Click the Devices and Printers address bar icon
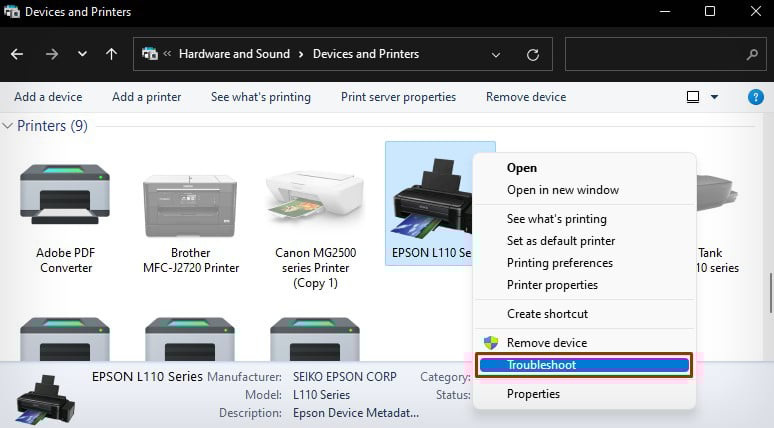This screenshot has height=428, width=774. (150, 53)
